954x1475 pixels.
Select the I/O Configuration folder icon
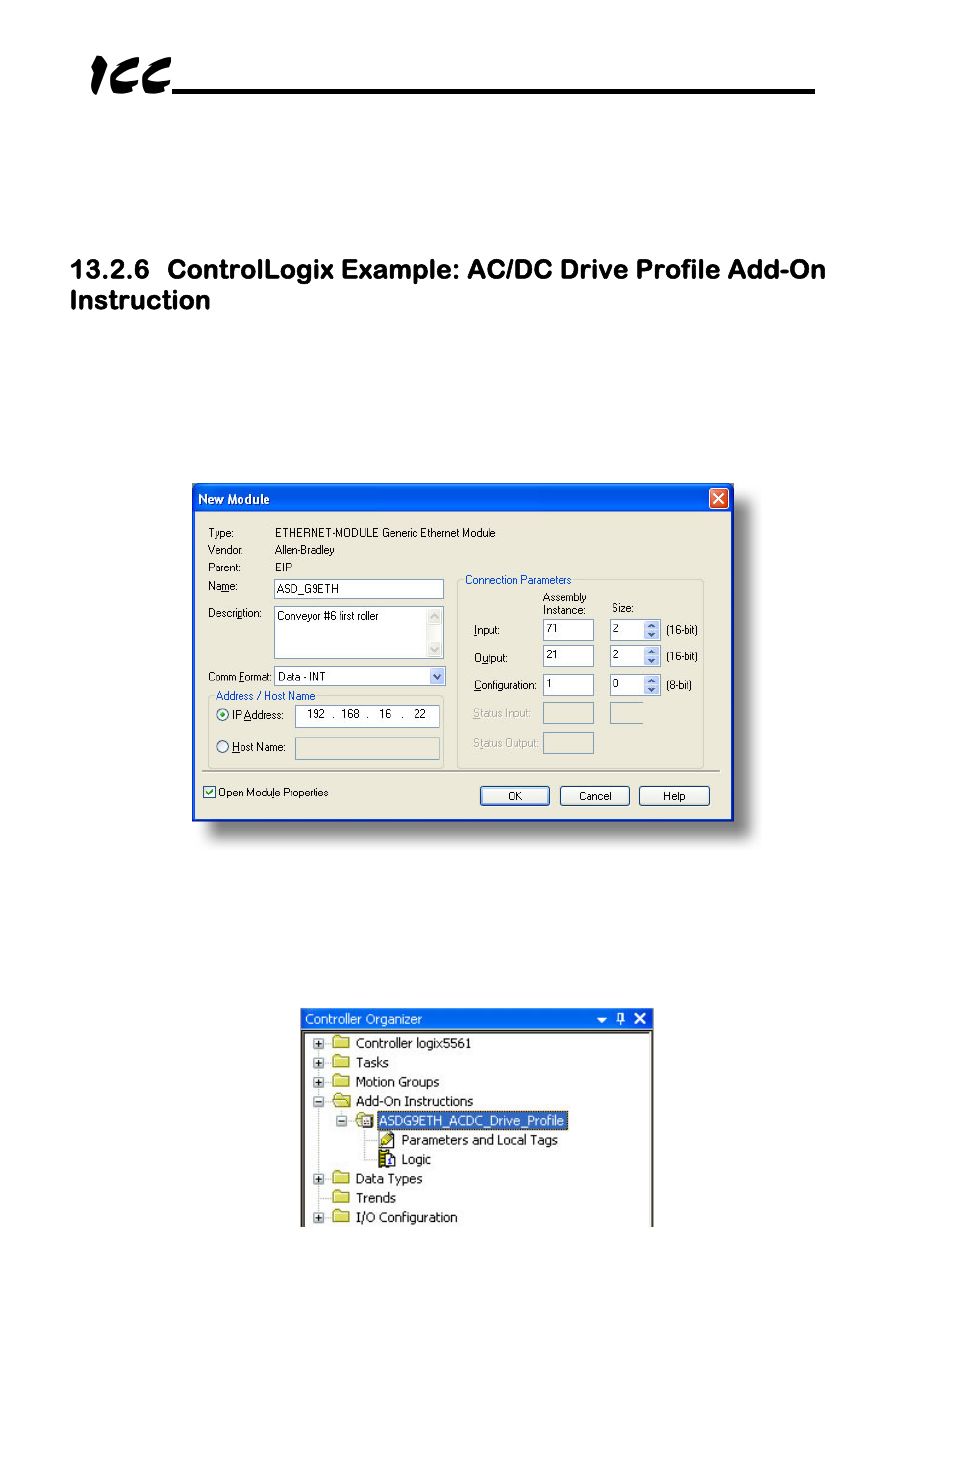pos(341,1216)
